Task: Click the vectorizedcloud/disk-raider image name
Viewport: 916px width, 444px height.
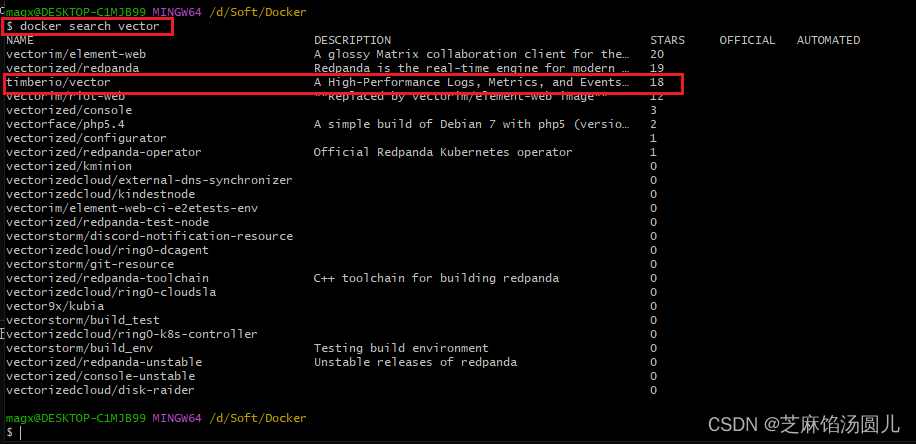Action: [100, 391]
